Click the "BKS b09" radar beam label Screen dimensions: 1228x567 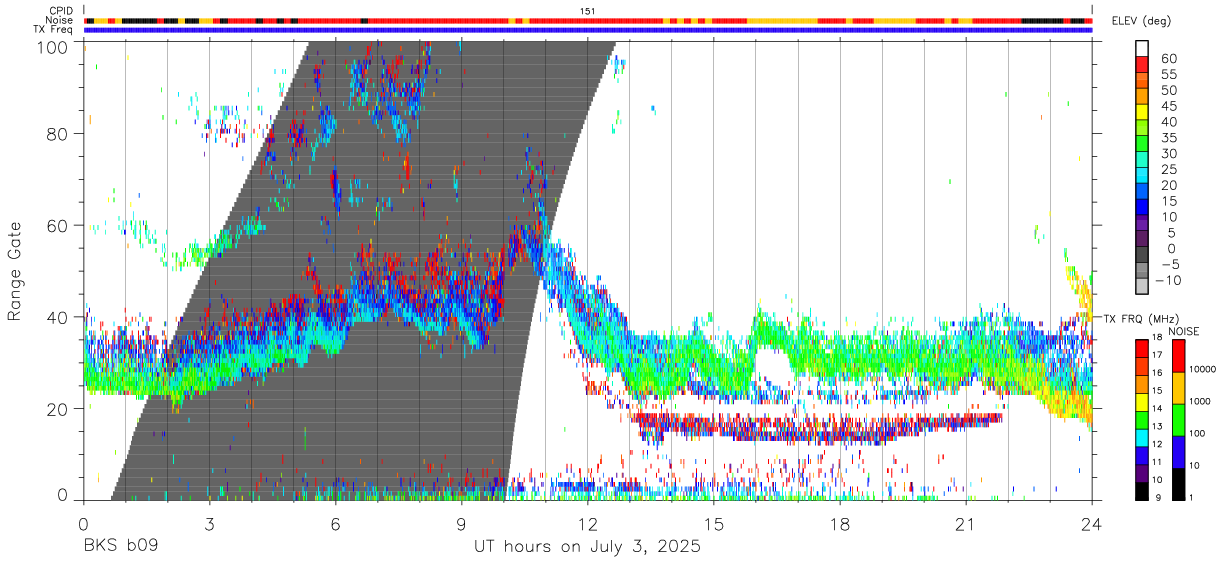tap(120, 547)
